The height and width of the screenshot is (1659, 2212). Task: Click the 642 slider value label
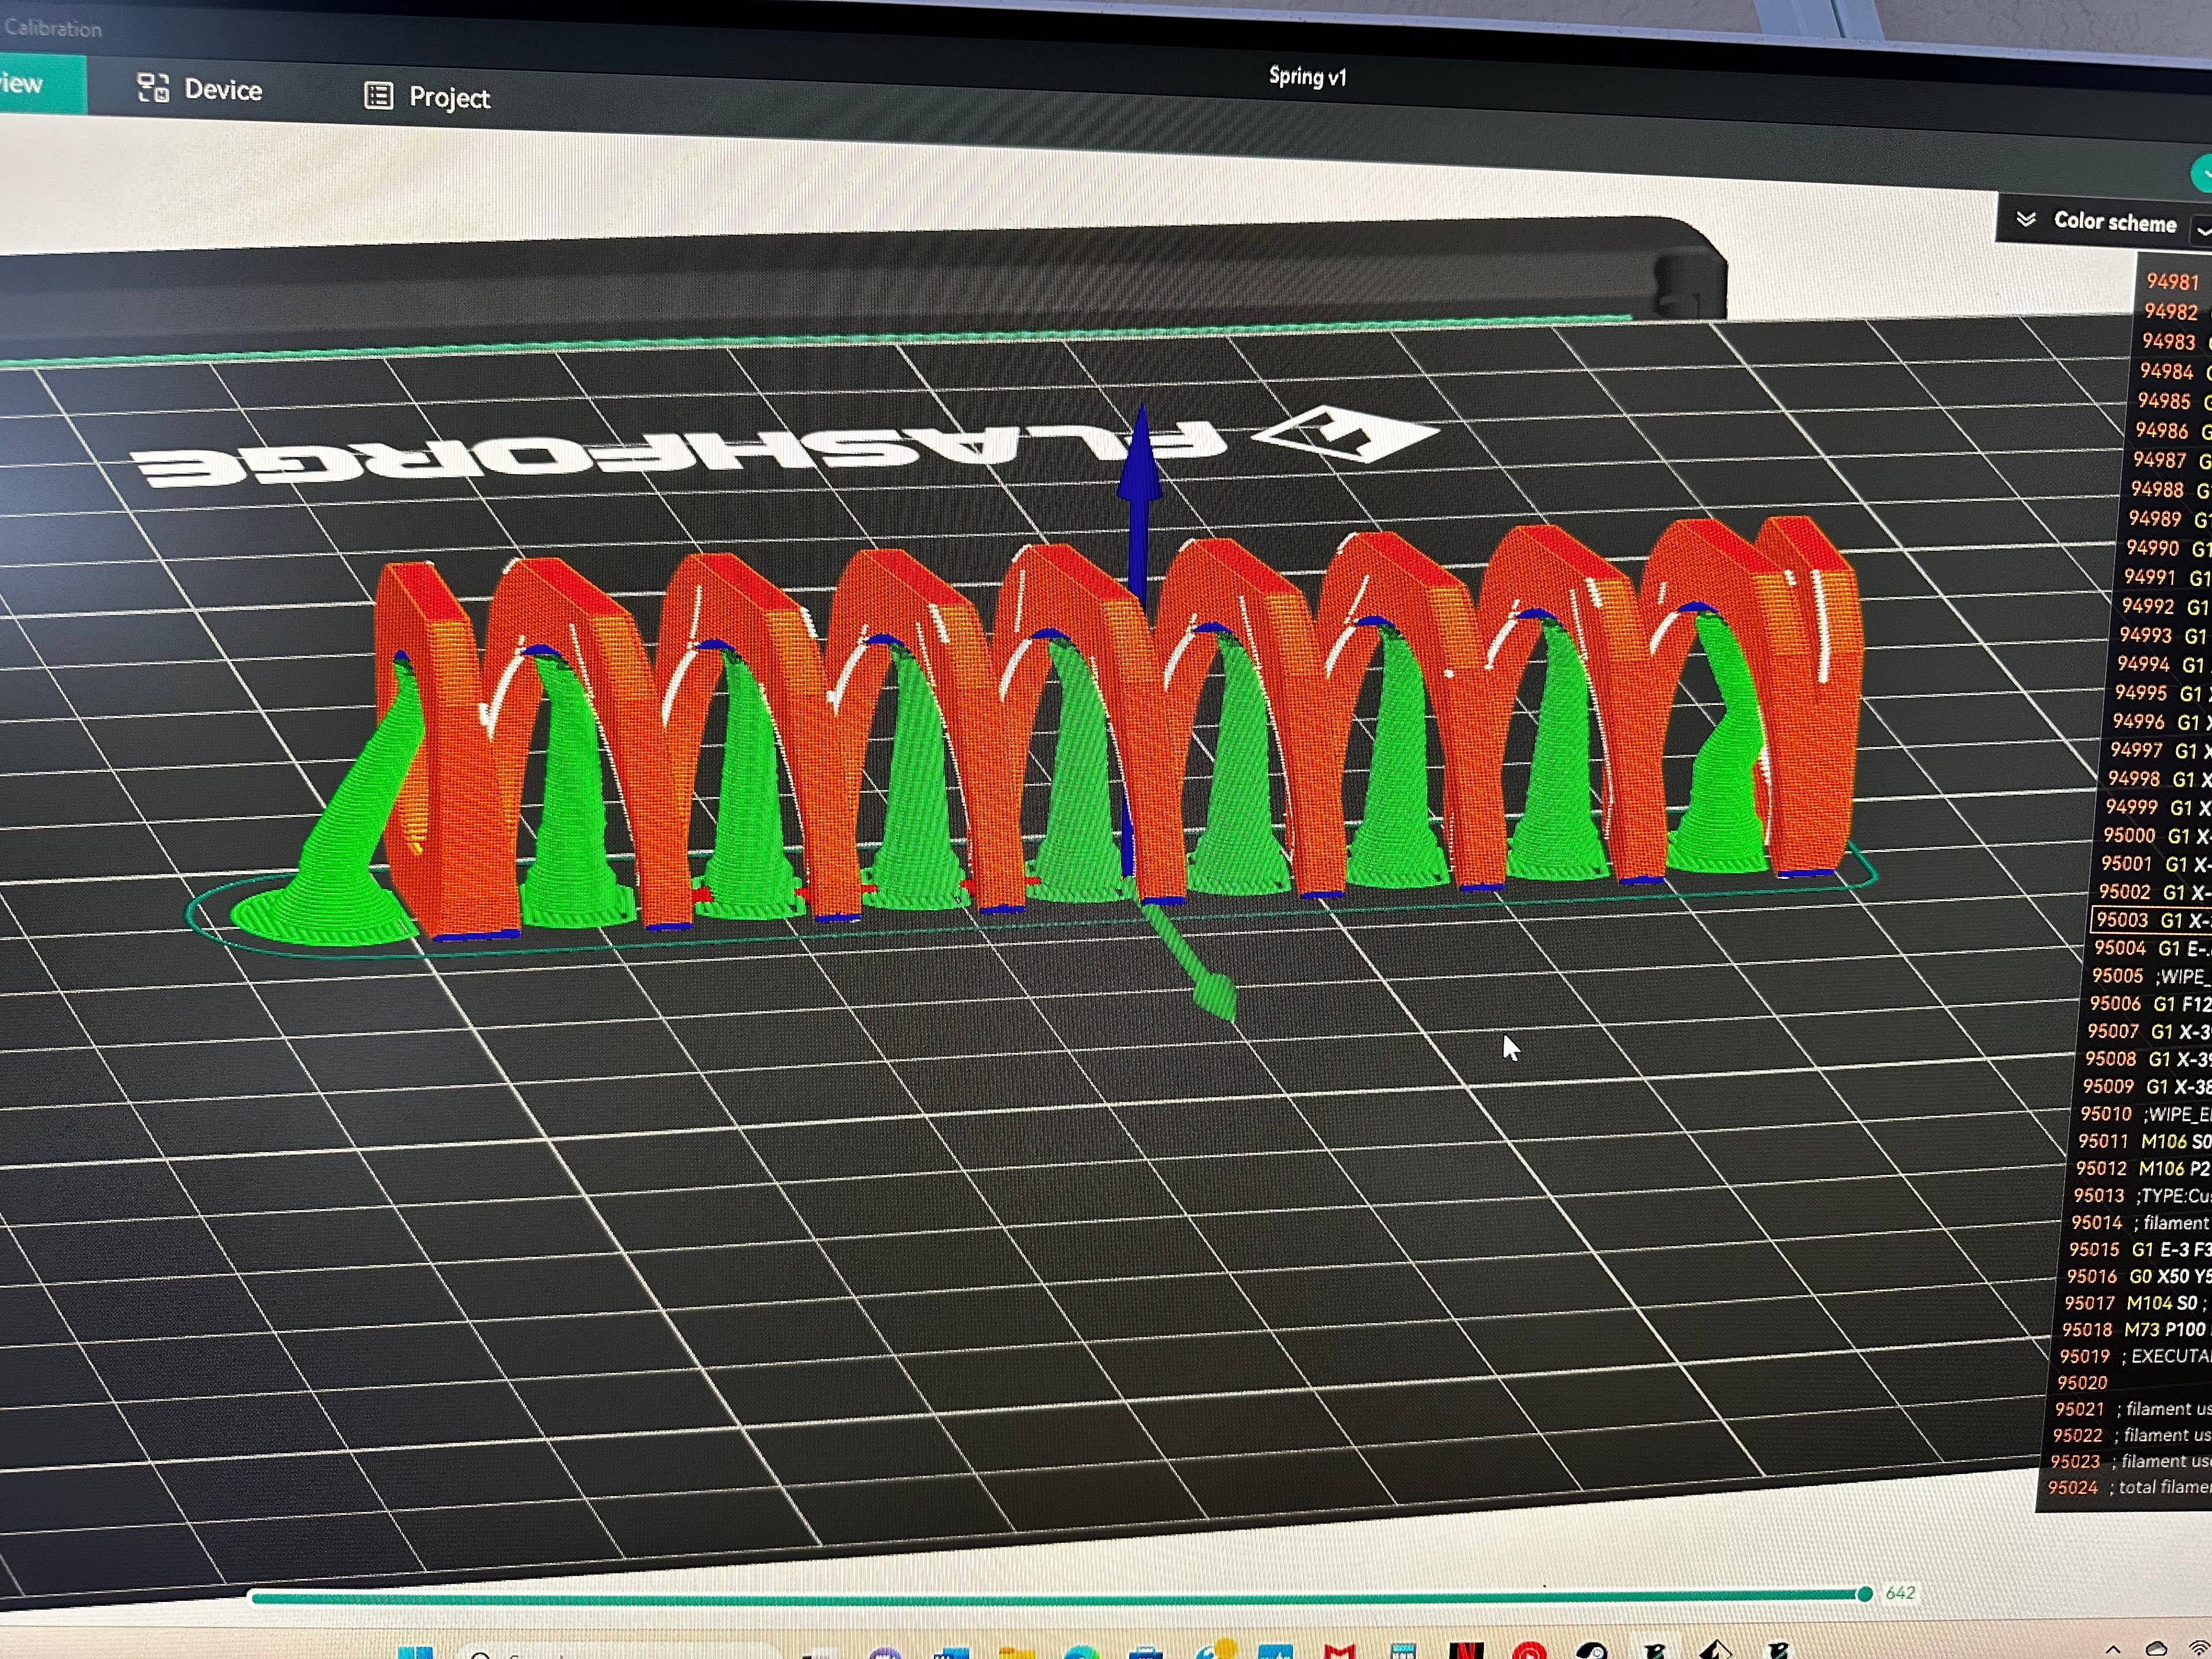[1900, 1593]
